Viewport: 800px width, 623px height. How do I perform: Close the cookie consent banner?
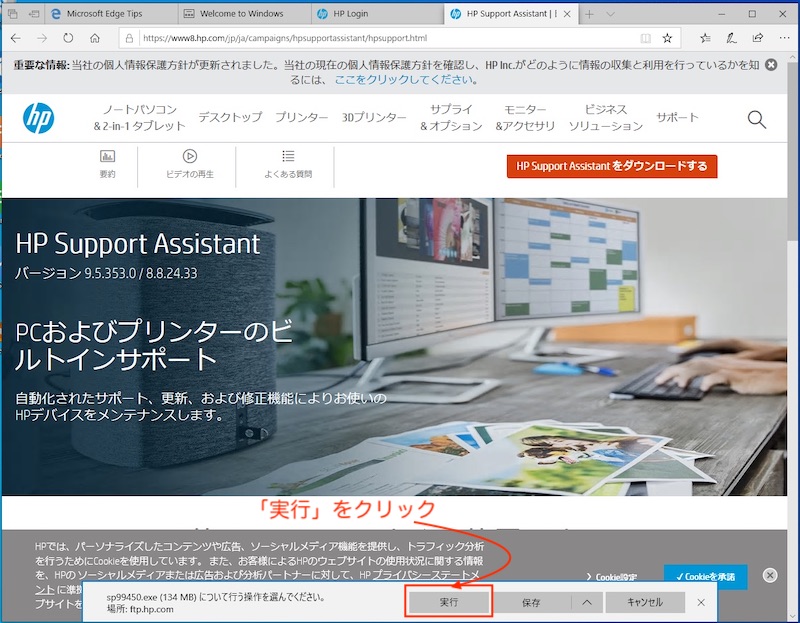(770, 576)
